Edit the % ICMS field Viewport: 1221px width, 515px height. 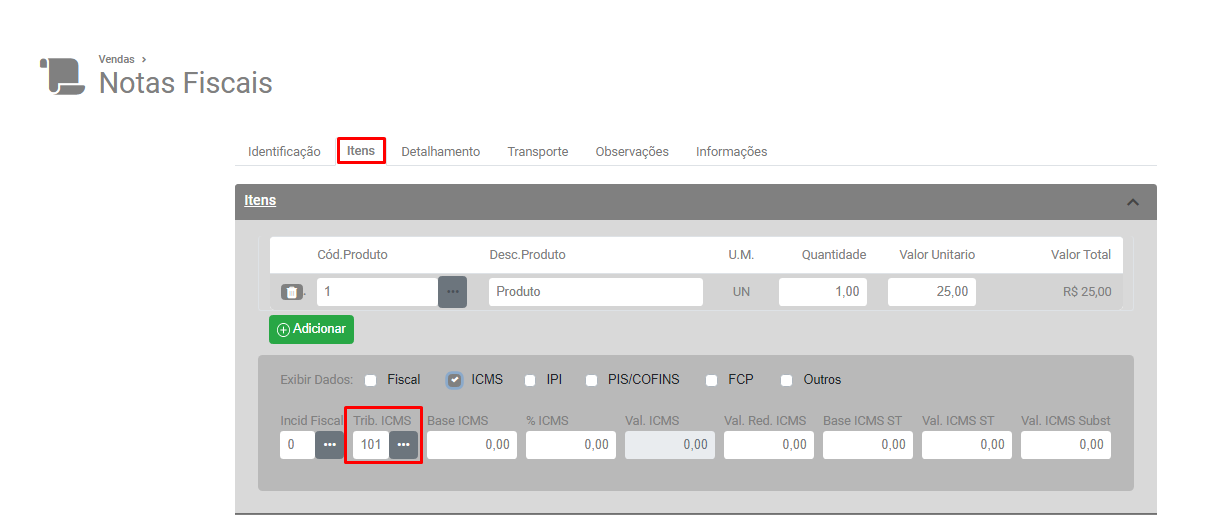click(571, 445)
